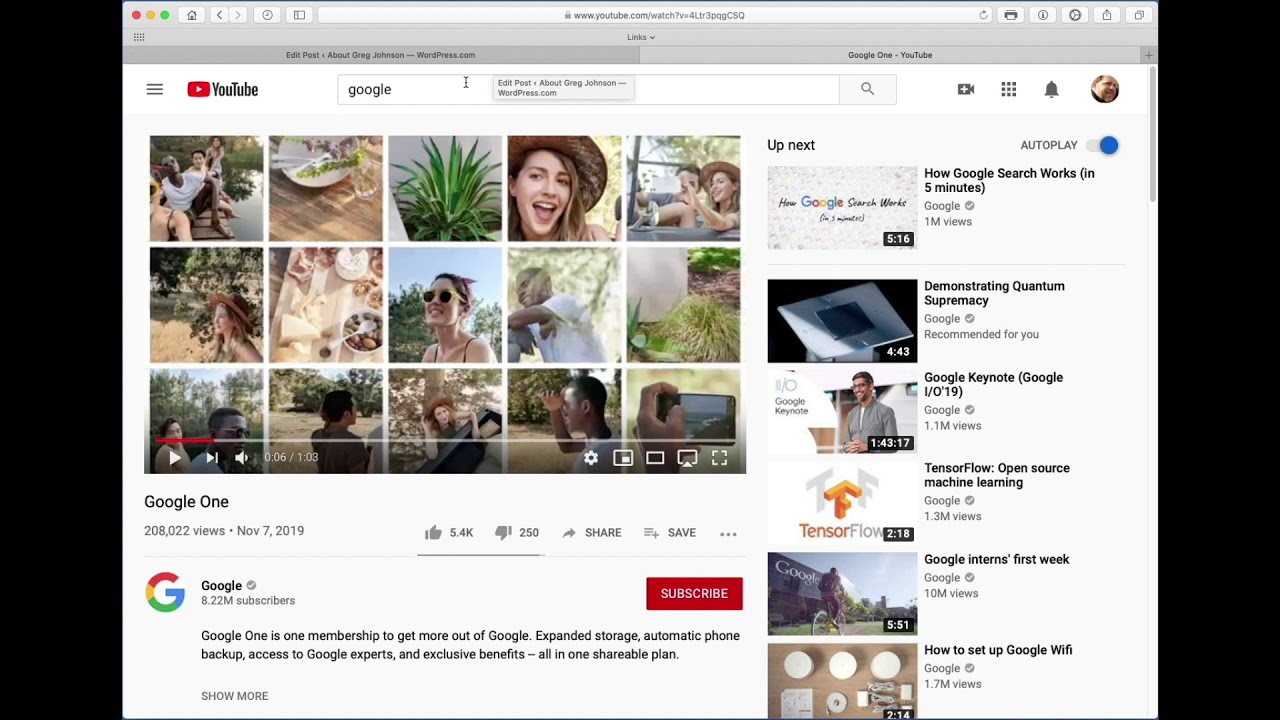This screenshot has width=1280, height=720.
Task: Click the Safari address bar URL
Action: [x=655, y=15]
